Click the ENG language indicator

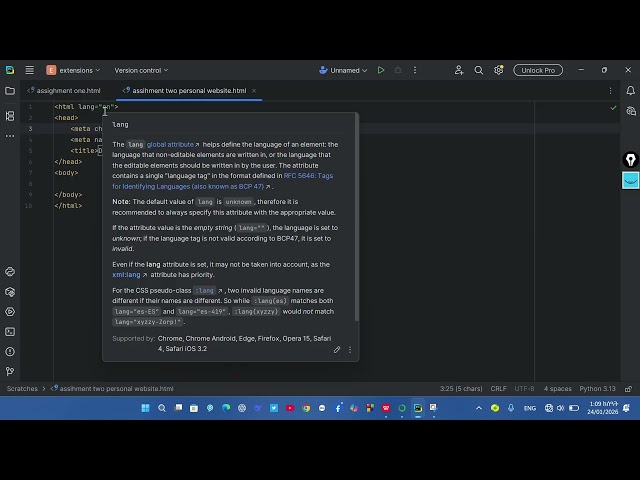point(530,408)
